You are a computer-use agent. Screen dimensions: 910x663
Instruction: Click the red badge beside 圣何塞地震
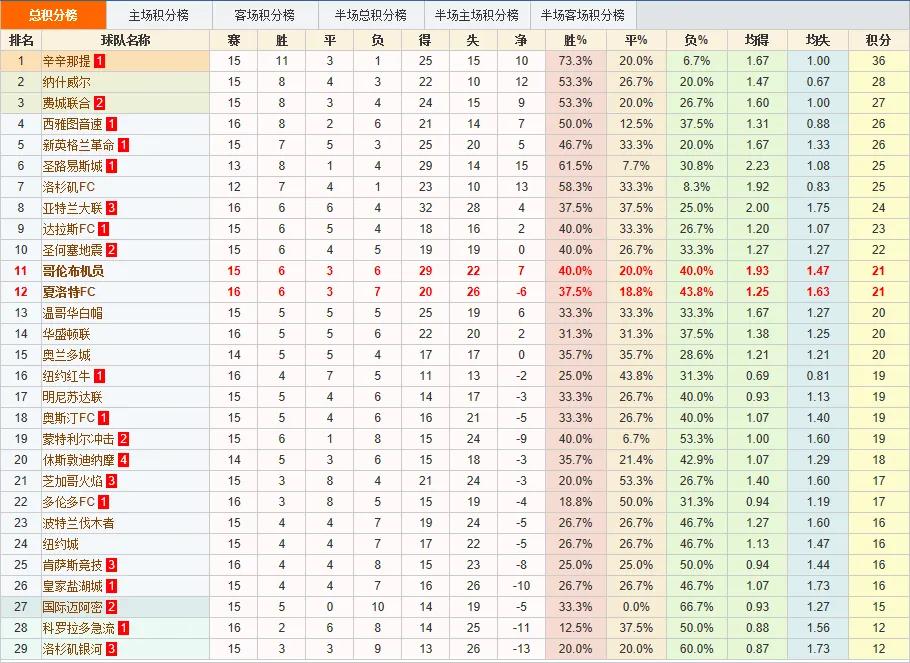(112, 250)
